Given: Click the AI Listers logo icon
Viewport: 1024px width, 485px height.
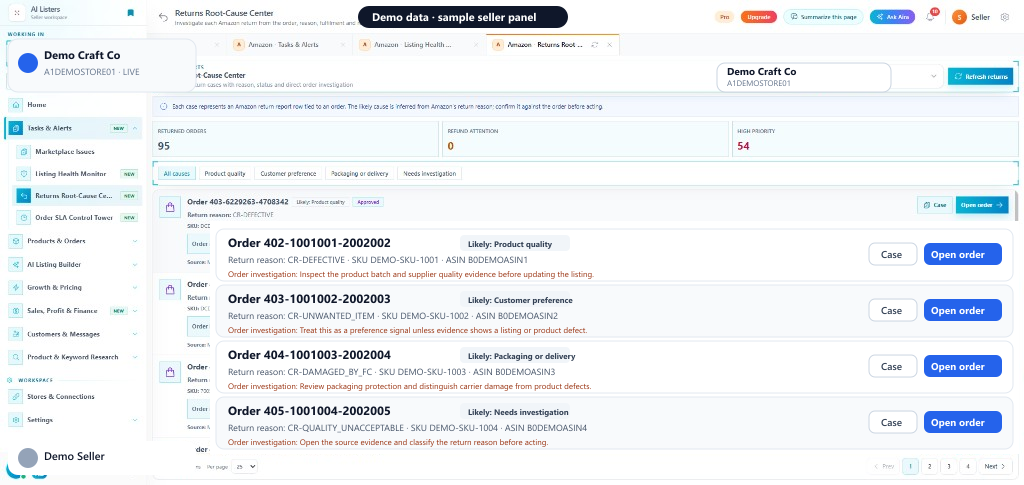Looking at the screenshot, I should (x=17, y=12).
